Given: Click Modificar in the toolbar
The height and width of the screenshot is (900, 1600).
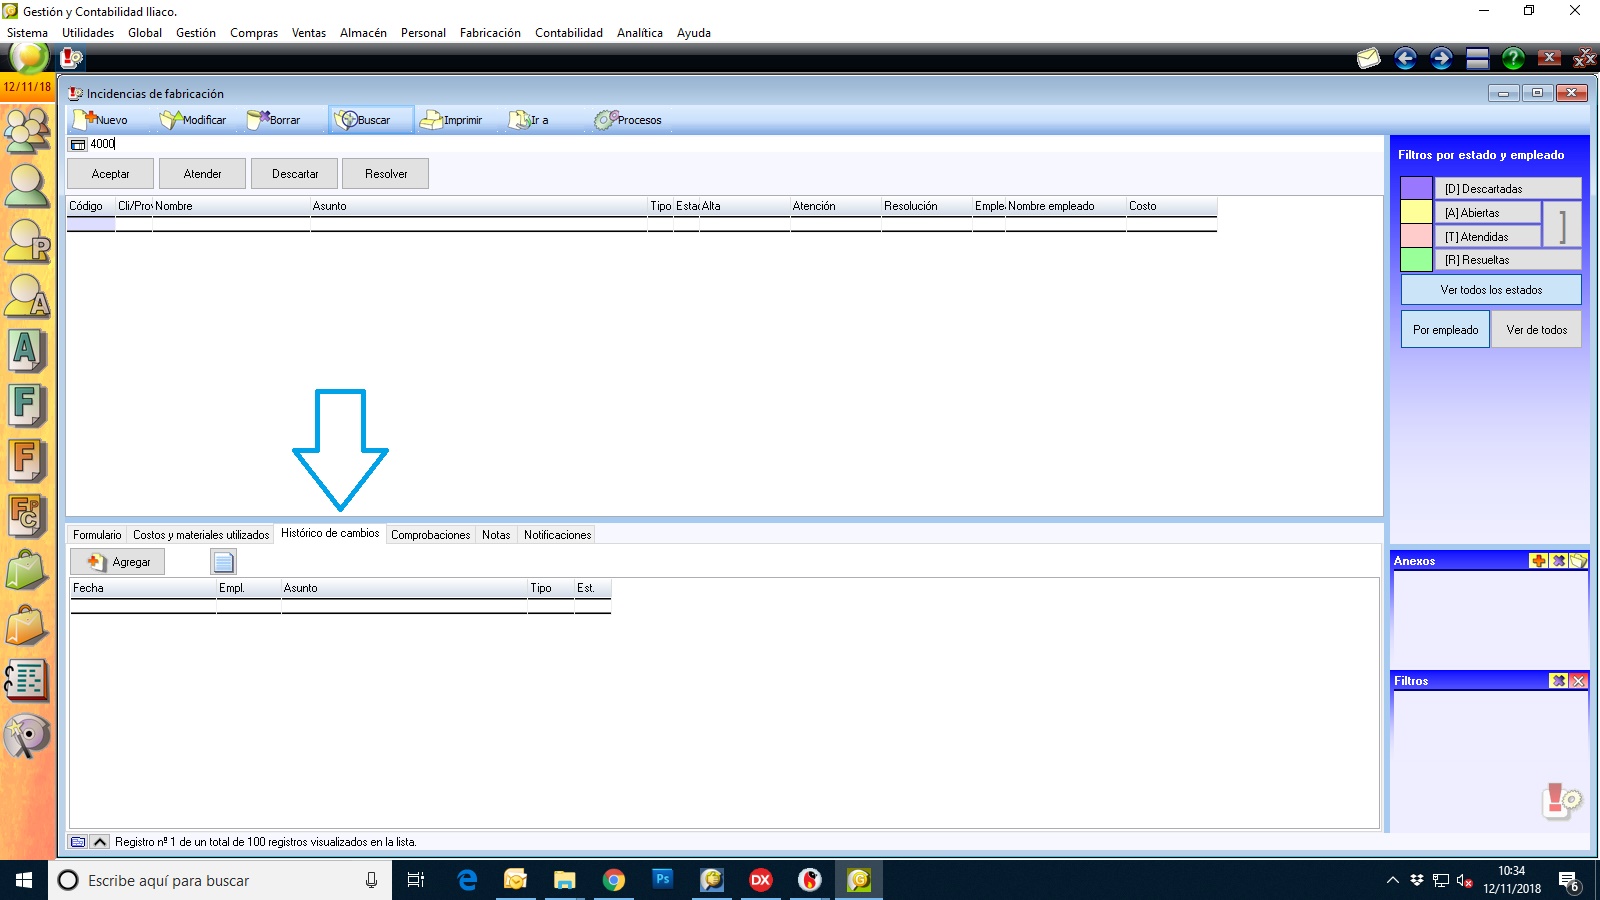Looking at the screenshot, I should coord(193,120).
